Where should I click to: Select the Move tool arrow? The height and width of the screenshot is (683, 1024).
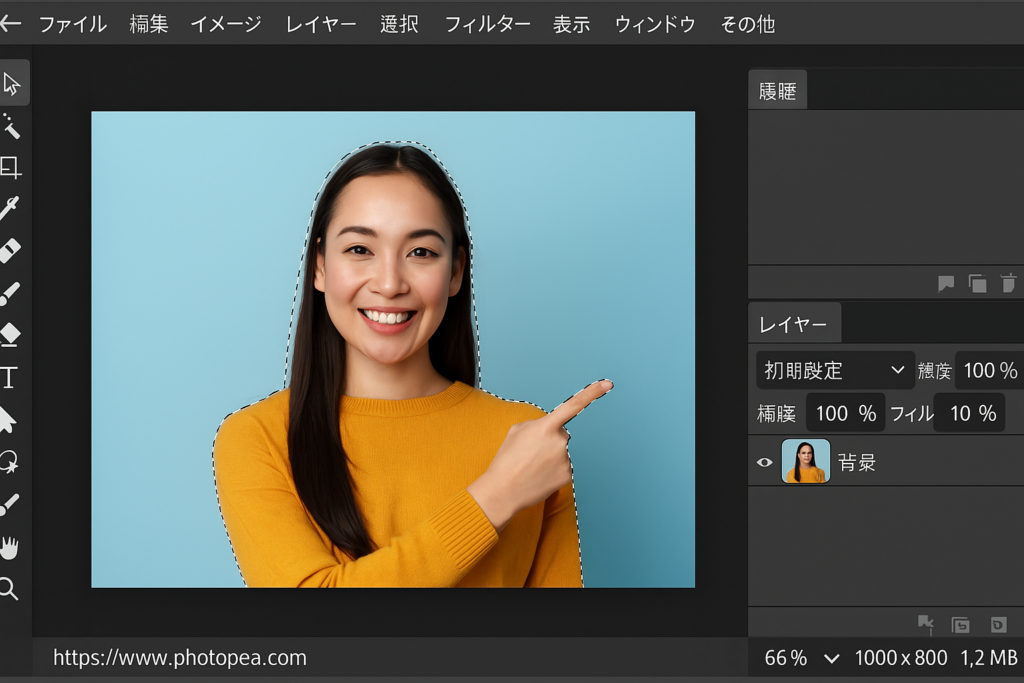[11, 83]
